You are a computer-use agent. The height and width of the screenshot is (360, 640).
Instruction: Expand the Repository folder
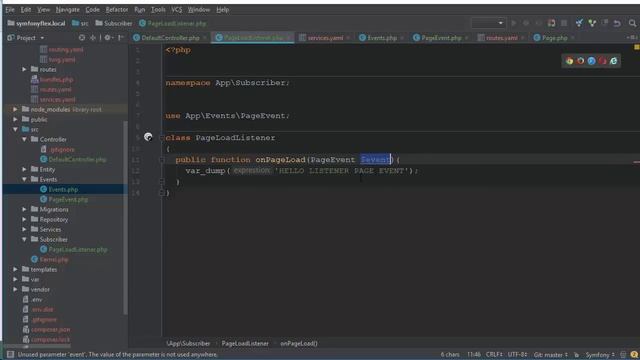click(24, 219)
